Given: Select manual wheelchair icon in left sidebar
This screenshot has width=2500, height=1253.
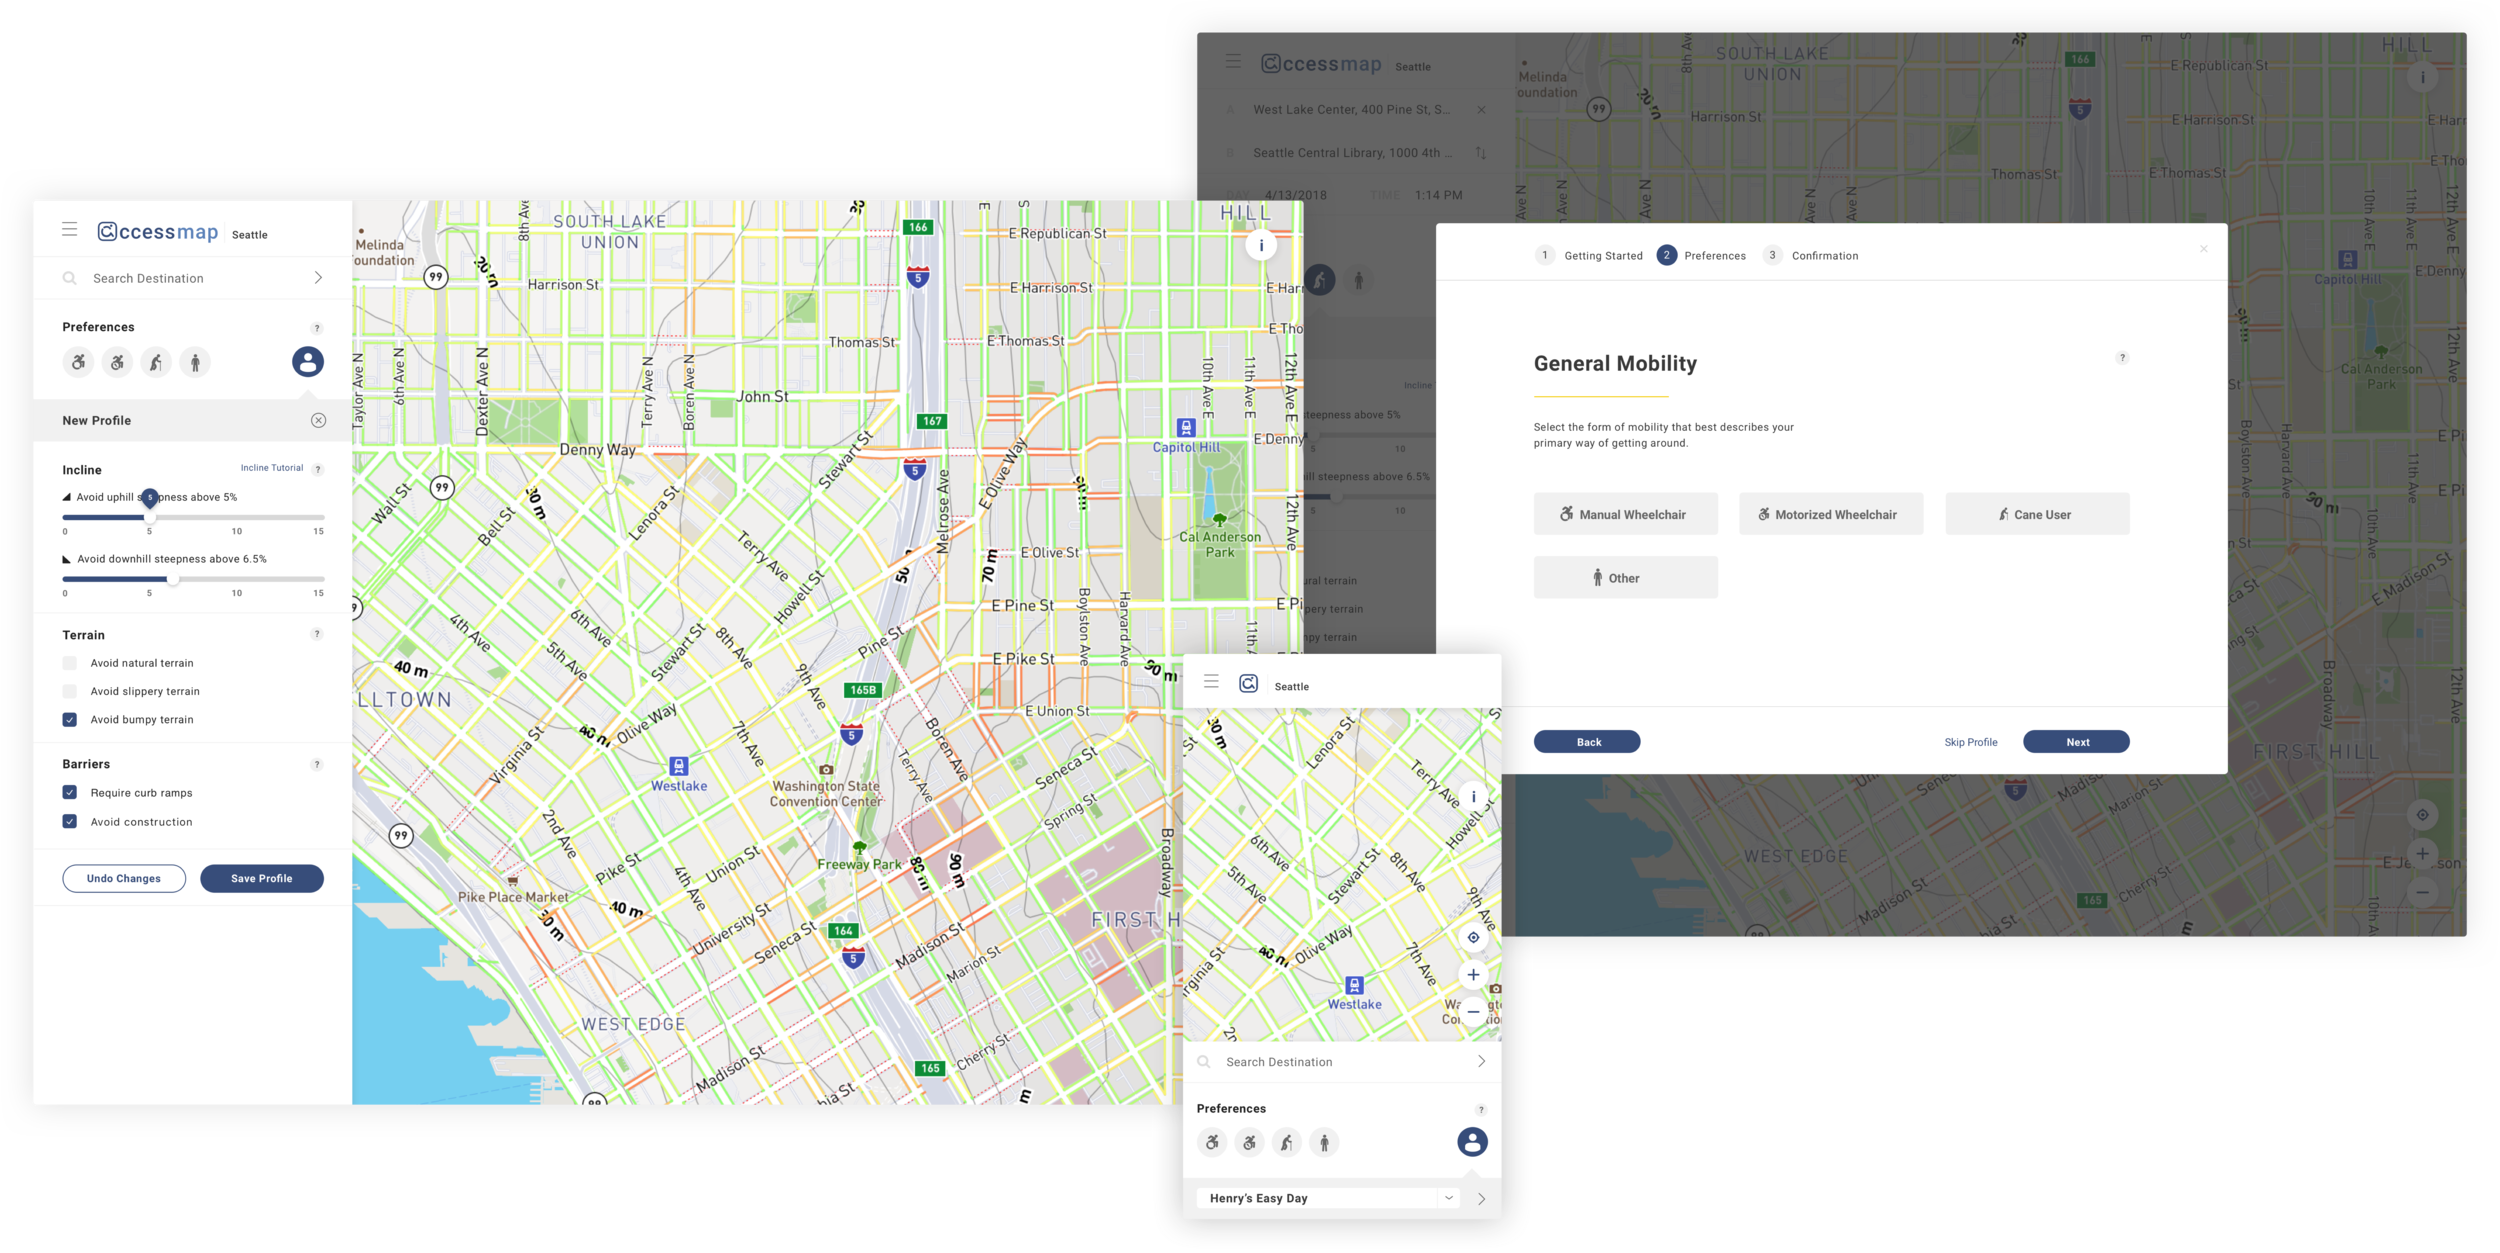Looking at the screenshot, I should (x=78, y=362).
